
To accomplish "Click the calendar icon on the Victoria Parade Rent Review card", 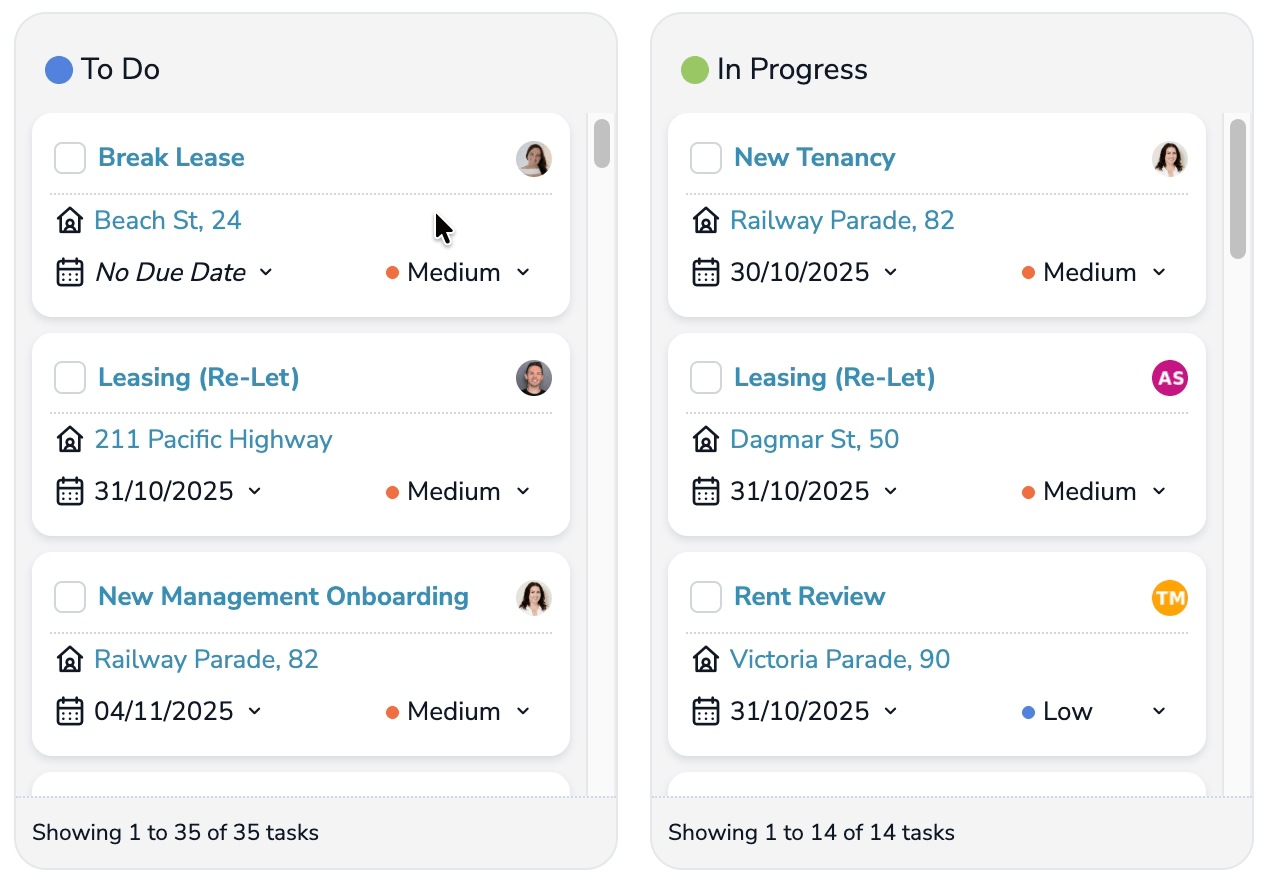I will coord(705,711).
